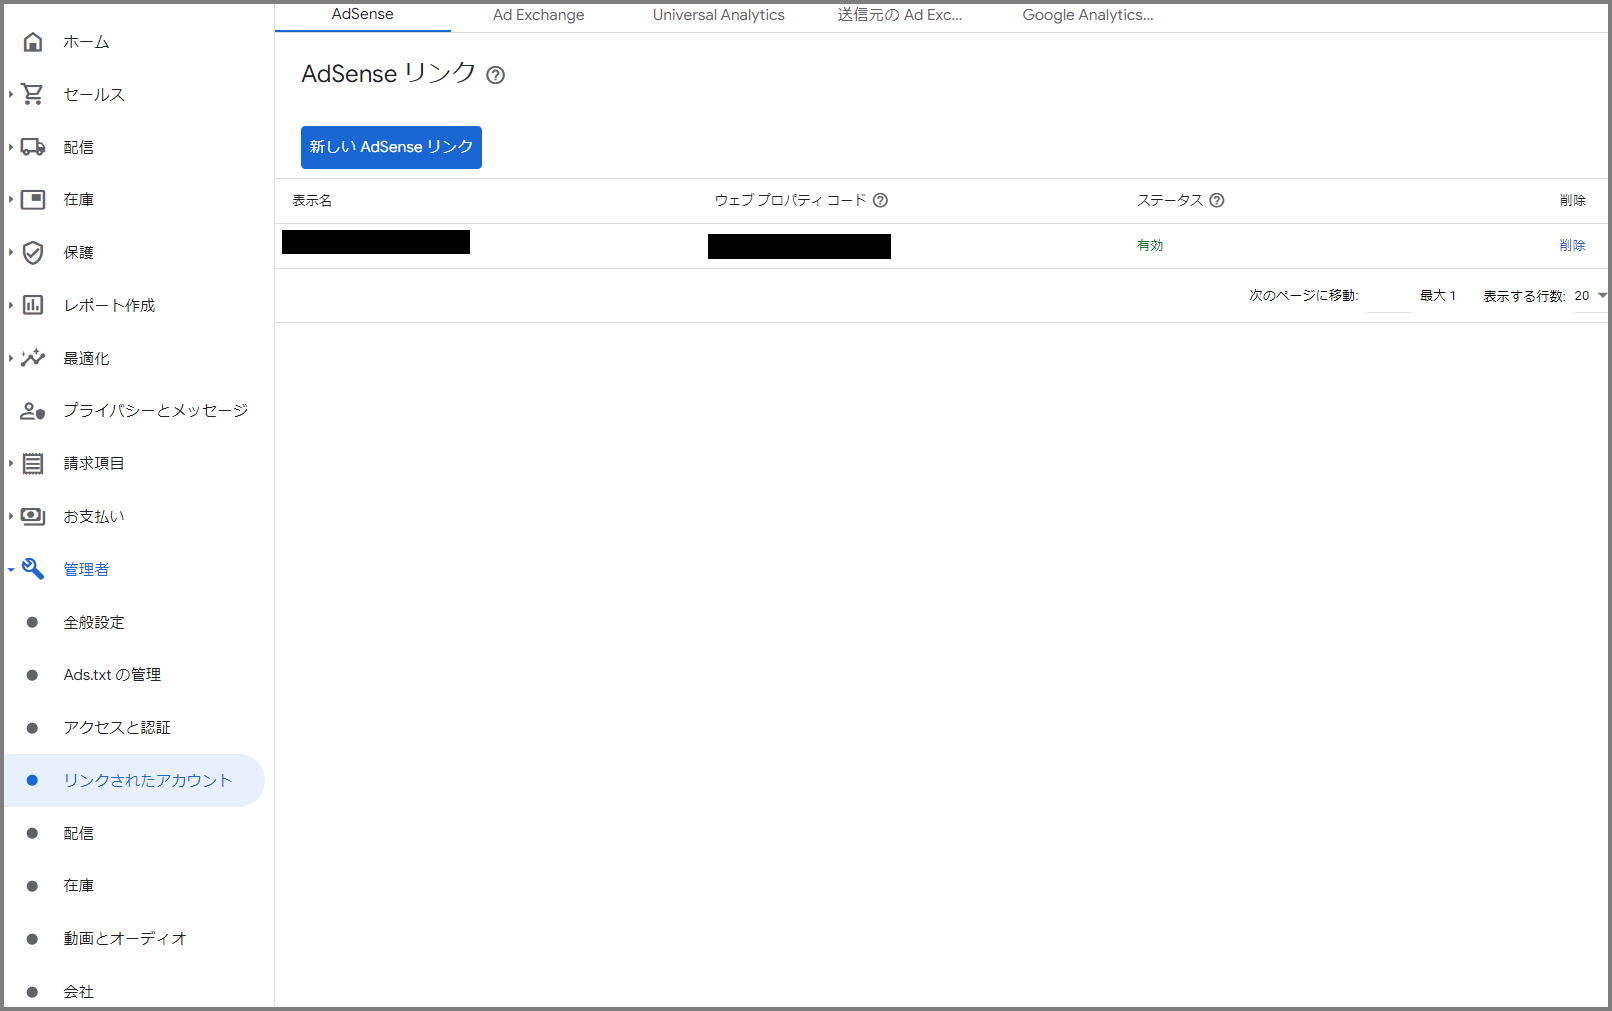Screen dimensions: 1612x1011
Task: Click the shopping cart icon for セールス
Action: tap(33, 94)
